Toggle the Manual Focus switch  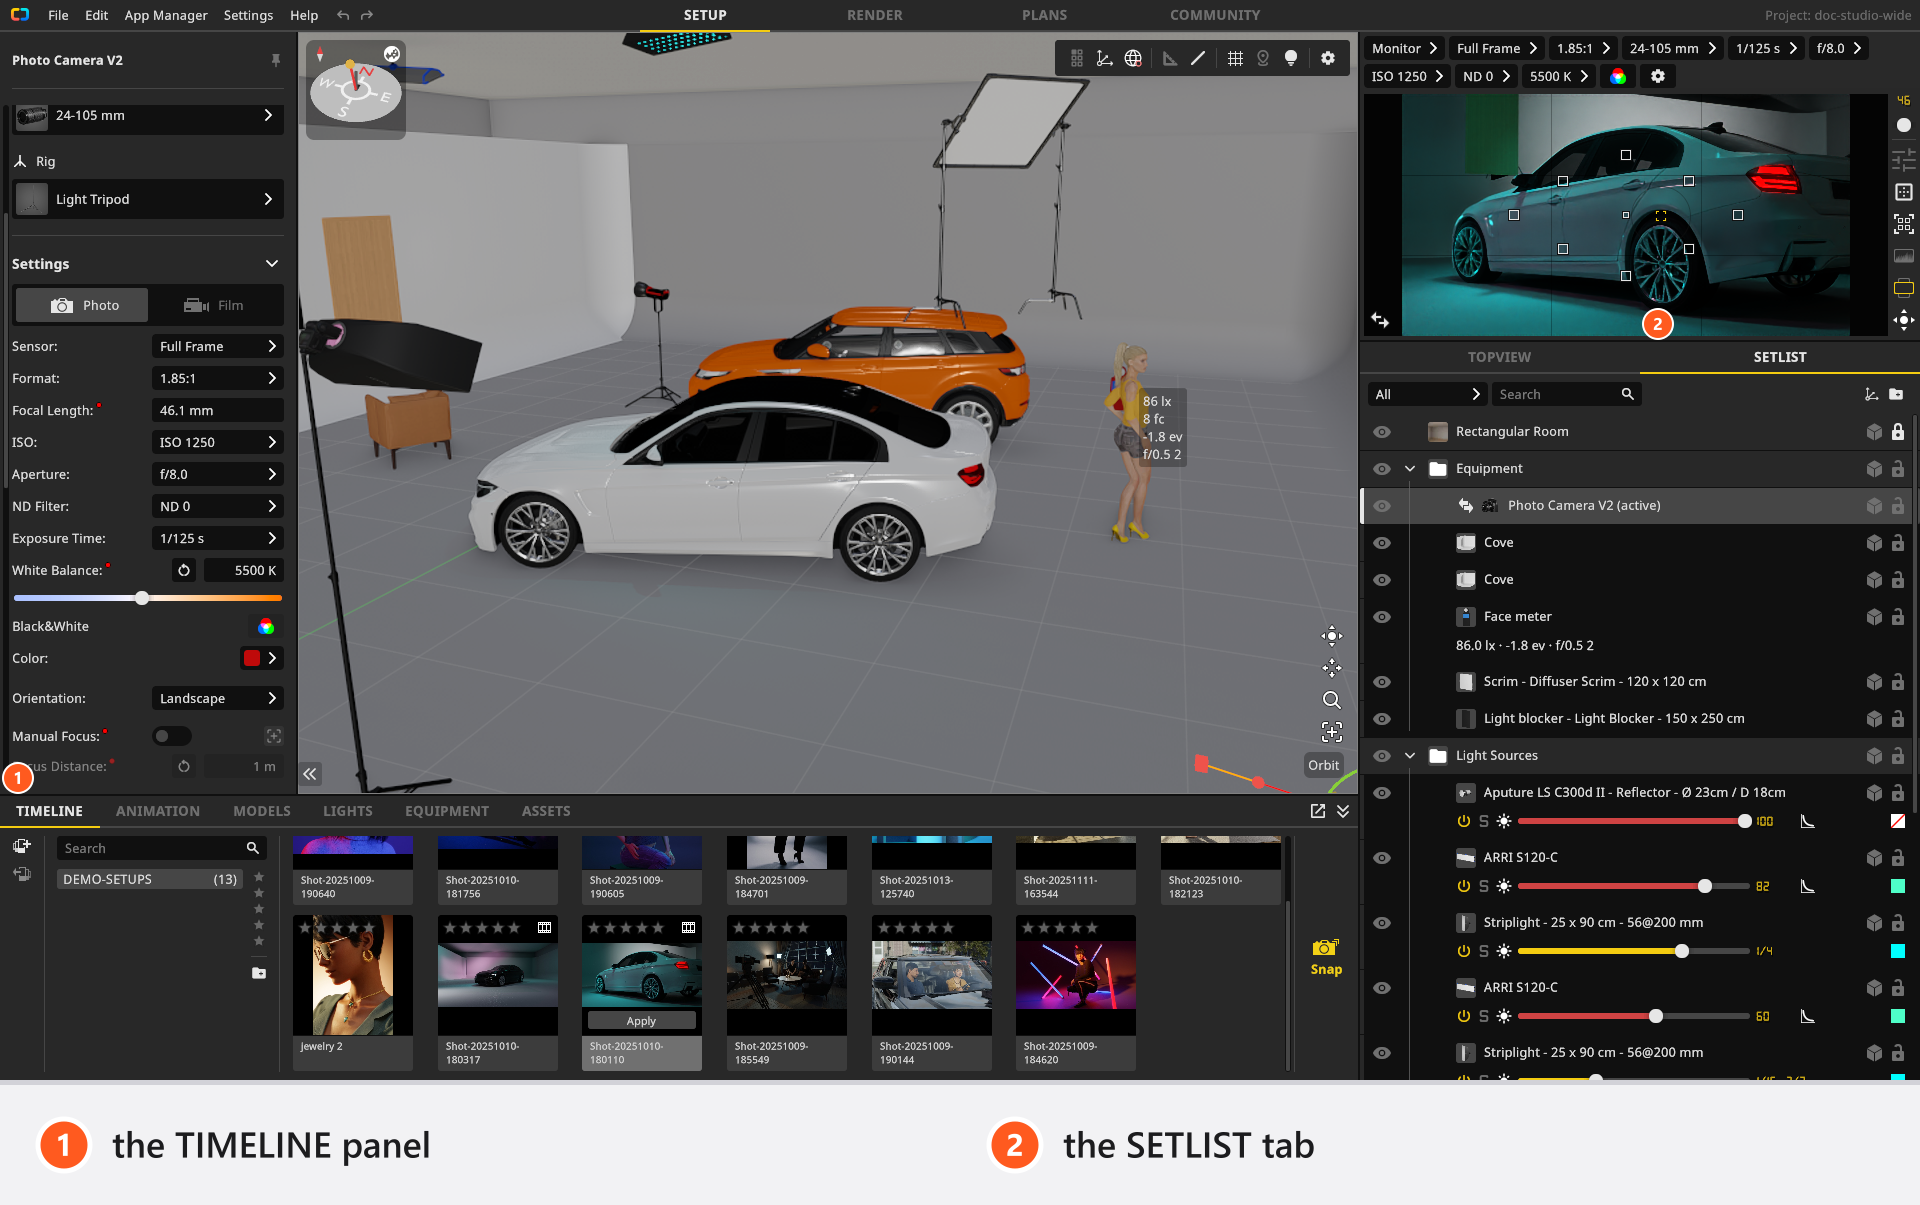[x=171, y=736]
